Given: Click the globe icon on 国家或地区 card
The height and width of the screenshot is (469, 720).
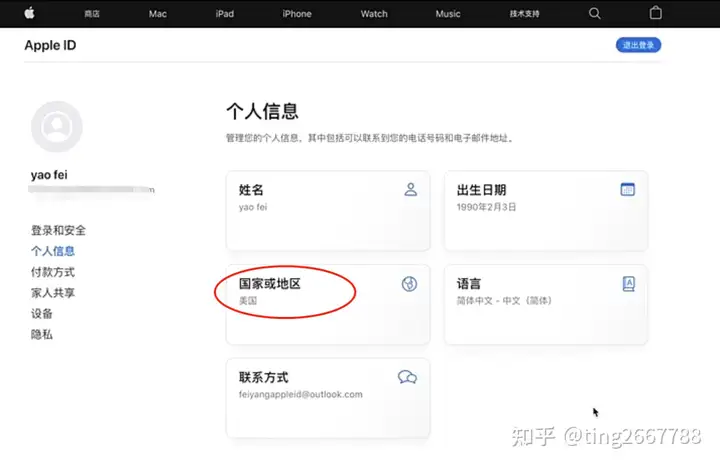Looking at the screenshot, I should point(409,284).
